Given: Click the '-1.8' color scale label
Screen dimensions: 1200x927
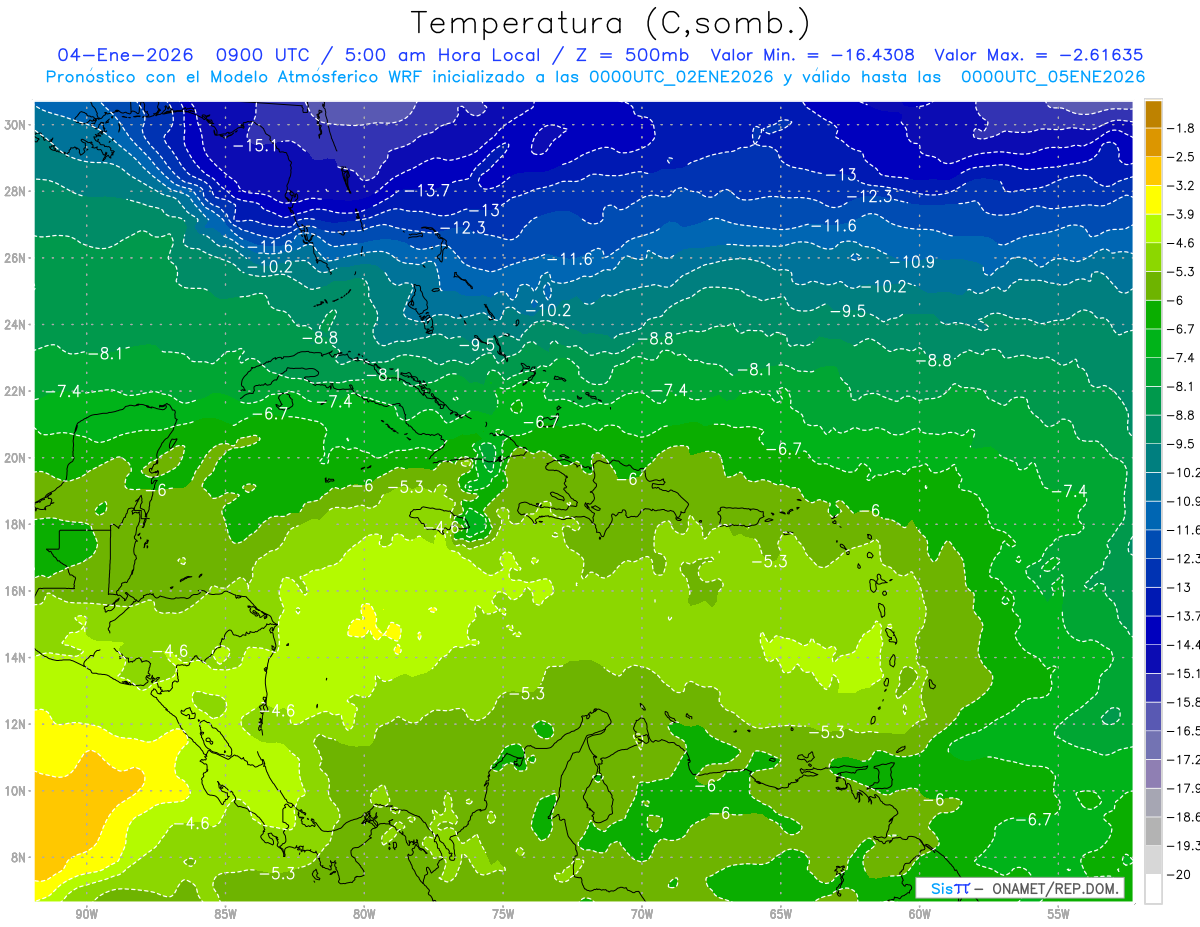Looking at the screenshot, I should click(x=1182, y=128).
